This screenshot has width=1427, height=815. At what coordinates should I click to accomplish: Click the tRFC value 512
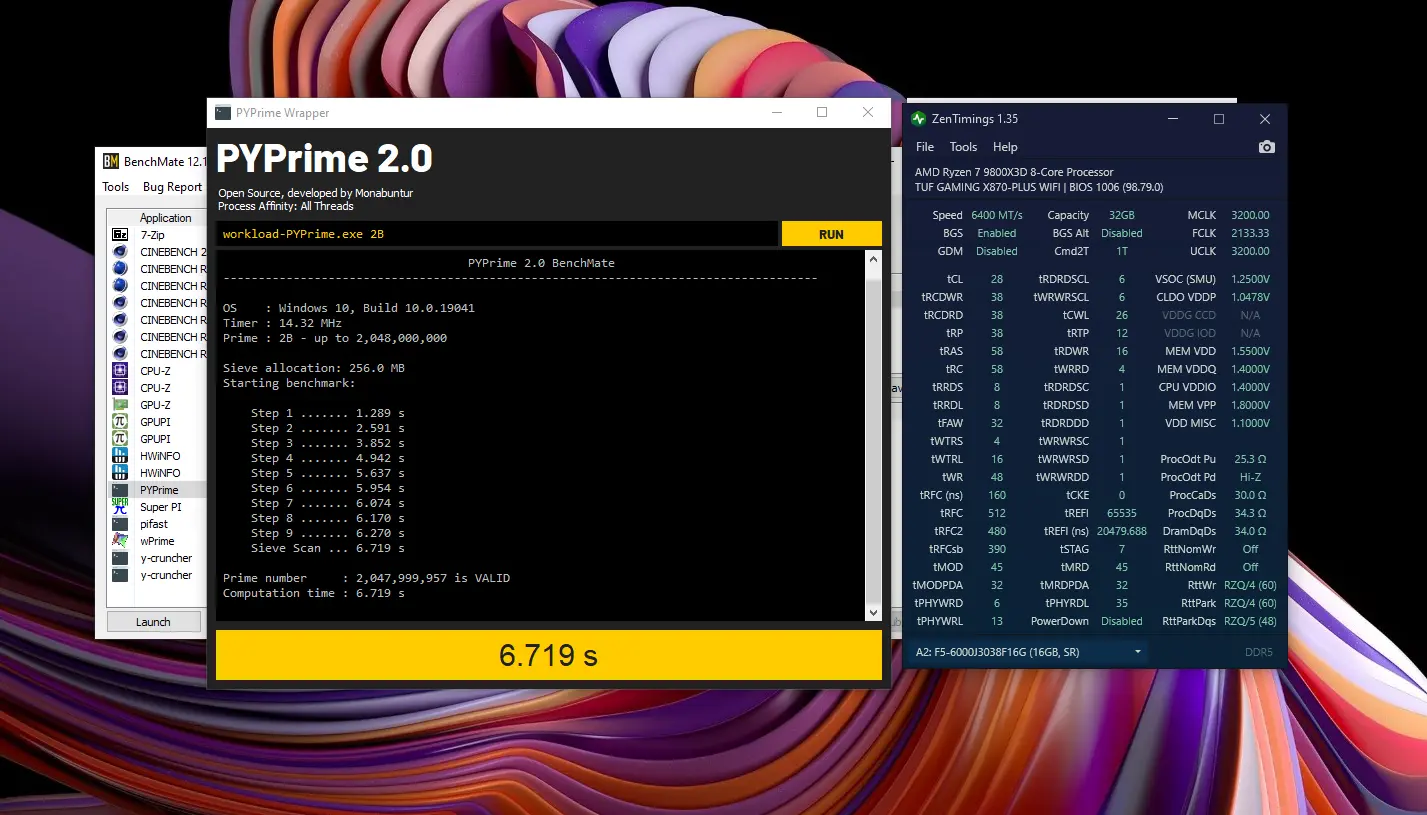click(x=997, y=513)
